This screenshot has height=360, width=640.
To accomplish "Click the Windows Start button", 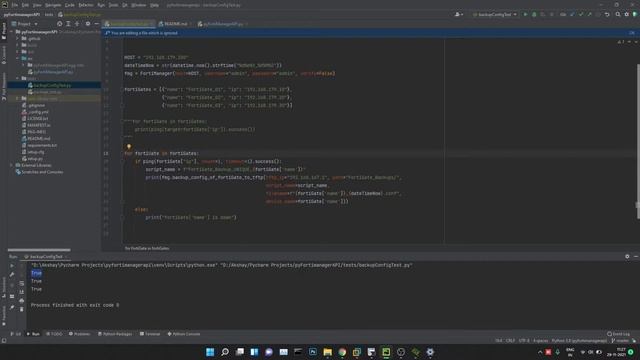I will pyautogui.click(x=210, y=352).
